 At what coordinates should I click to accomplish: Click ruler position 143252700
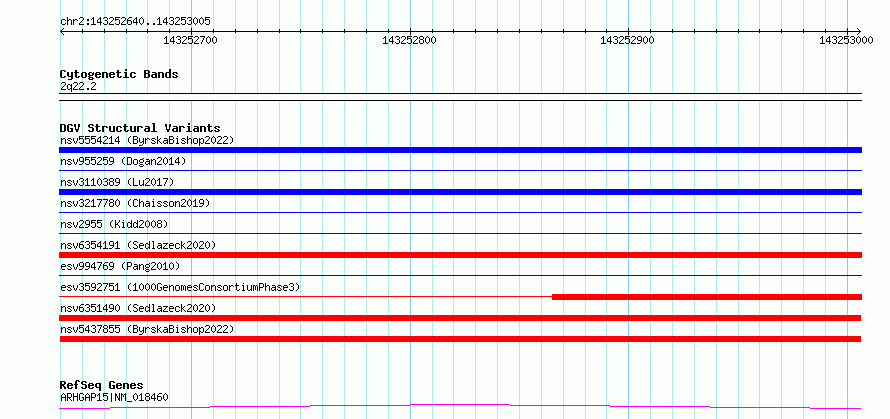pyautogui.click(x=190, y=40)
